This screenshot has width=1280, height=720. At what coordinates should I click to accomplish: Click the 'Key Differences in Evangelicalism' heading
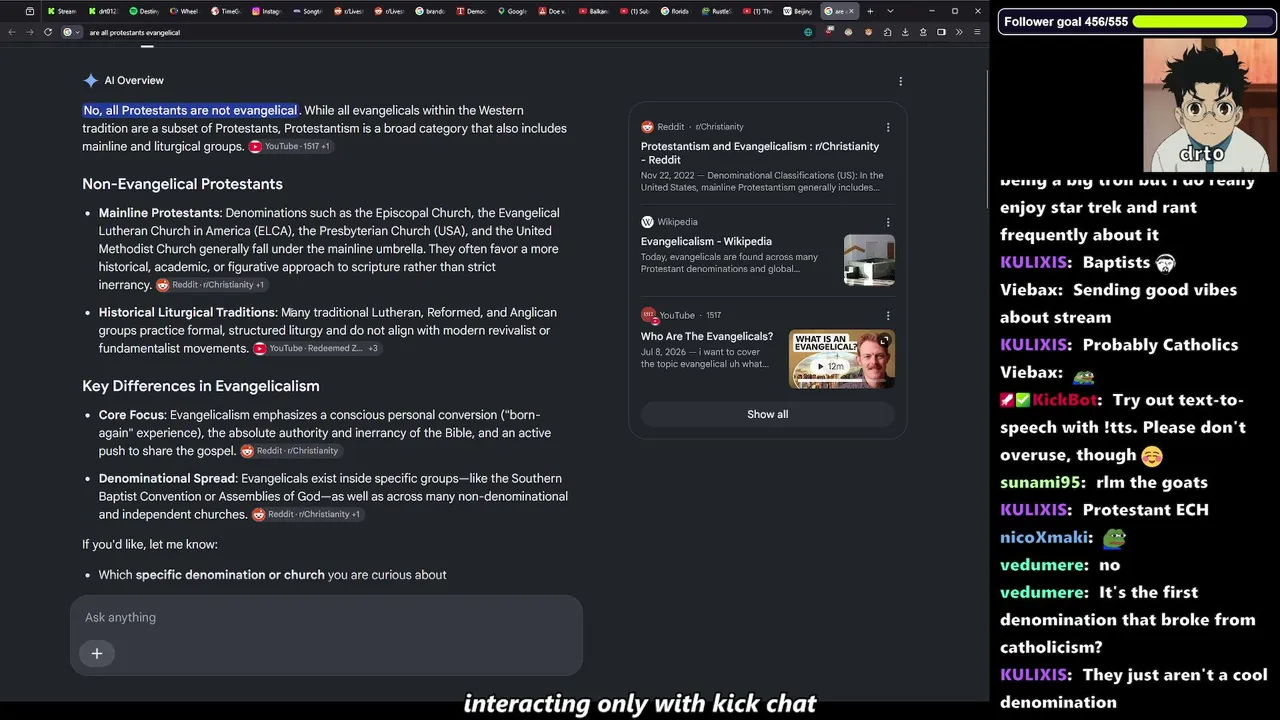(x=201, y=386)
